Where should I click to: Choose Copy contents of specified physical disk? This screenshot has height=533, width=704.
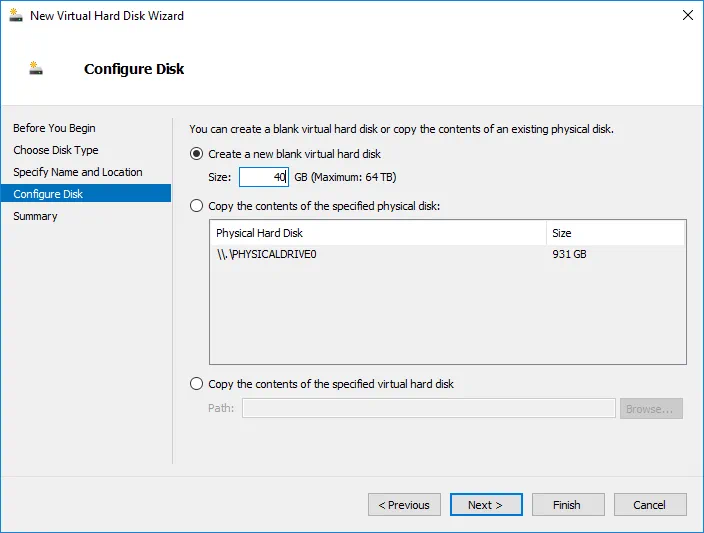[x=197, y=206]
